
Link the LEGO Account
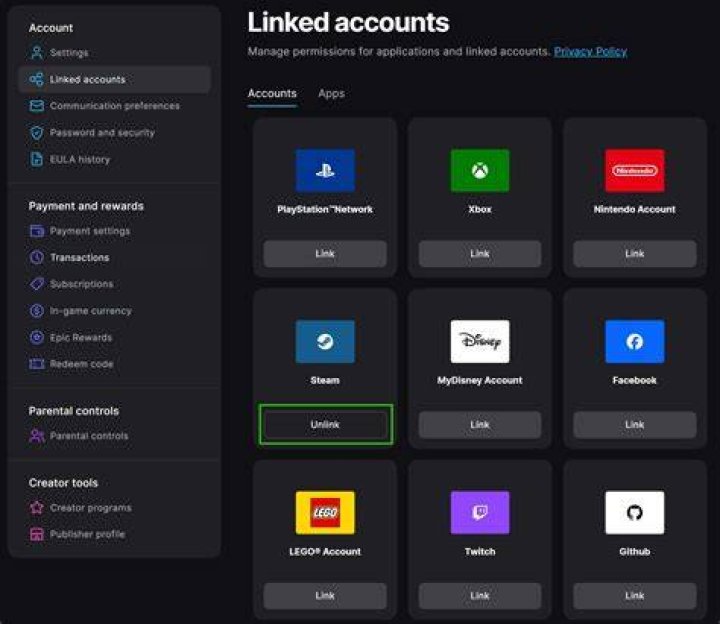click(325, 596)
